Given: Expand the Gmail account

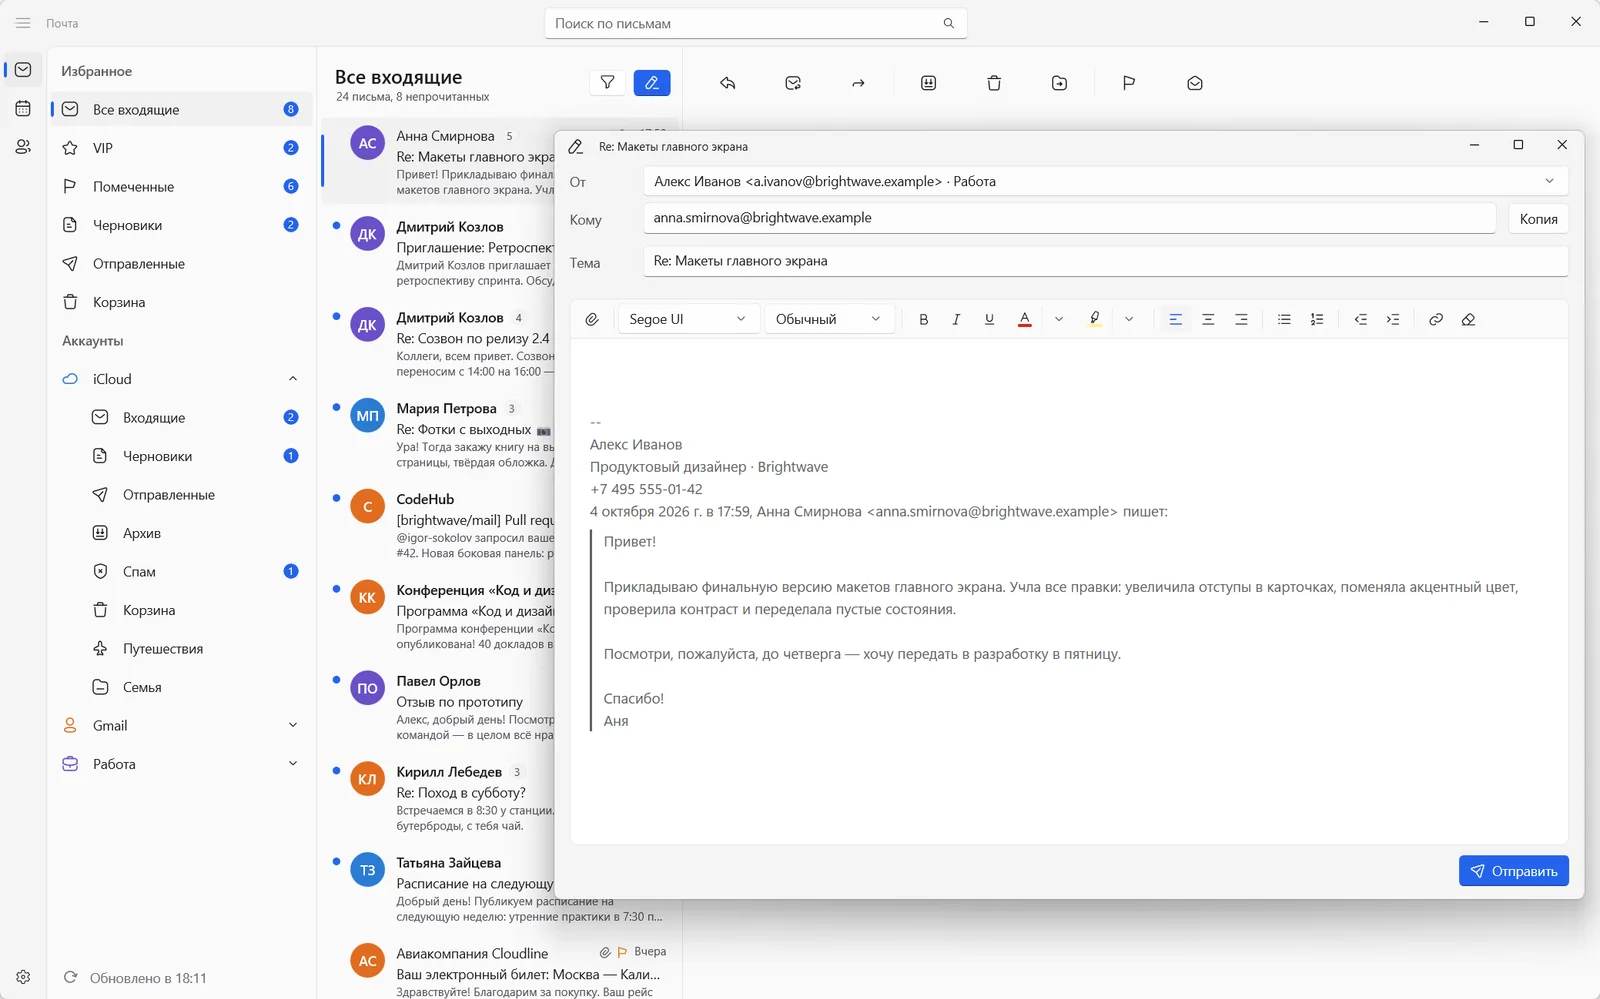Looking at the screenshot, I should pos(293,725).
